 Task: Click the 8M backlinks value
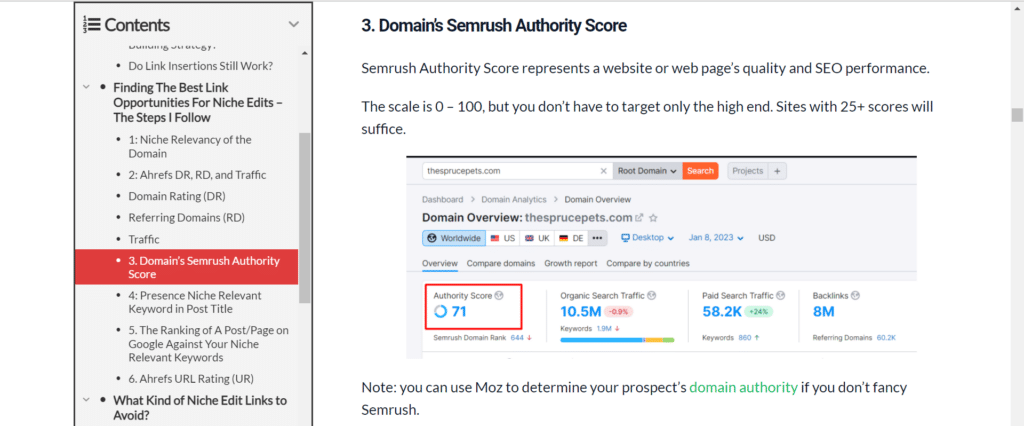[824, 312]
